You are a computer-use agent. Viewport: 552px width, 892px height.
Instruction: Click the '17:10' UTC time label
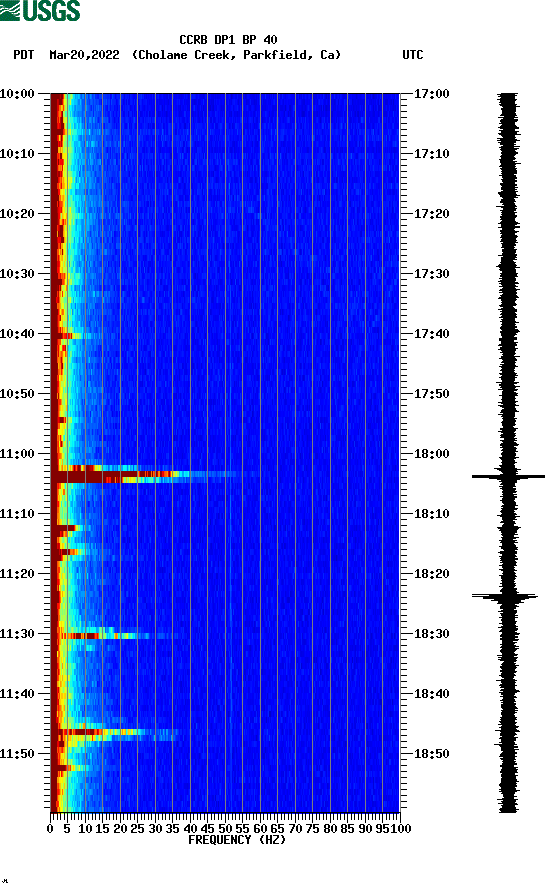point(431,154)
